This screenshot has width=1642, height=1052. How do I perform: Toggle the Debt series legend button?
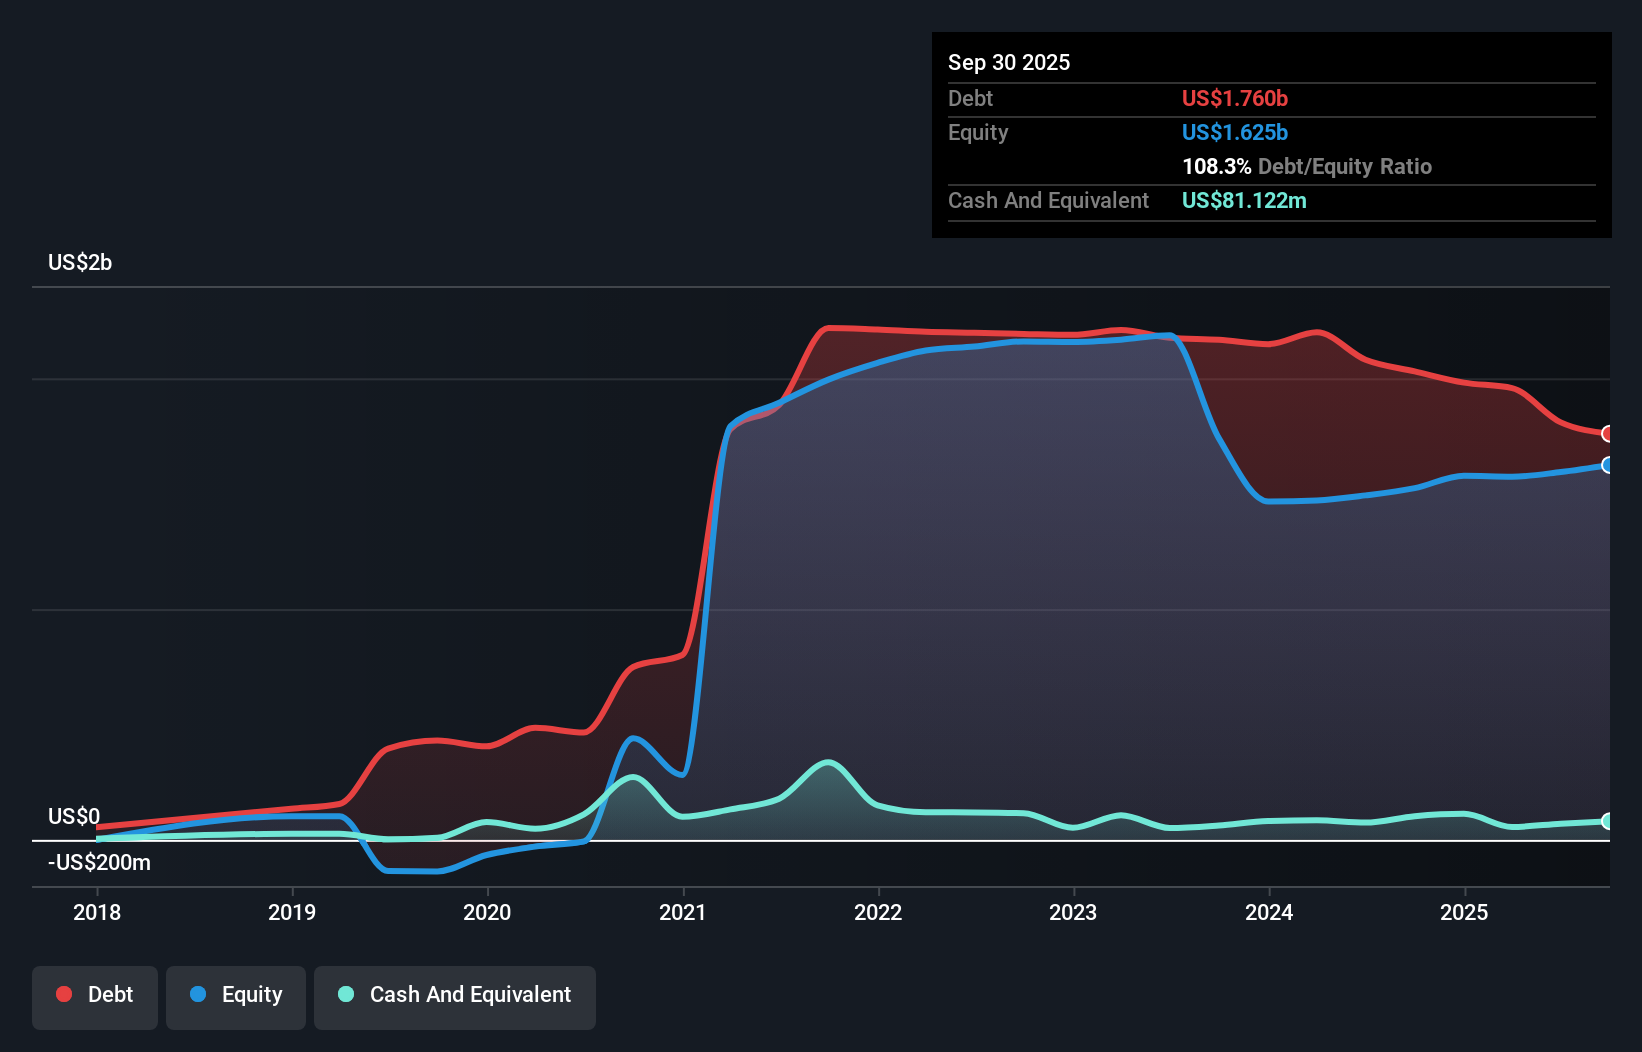point(95,997)
